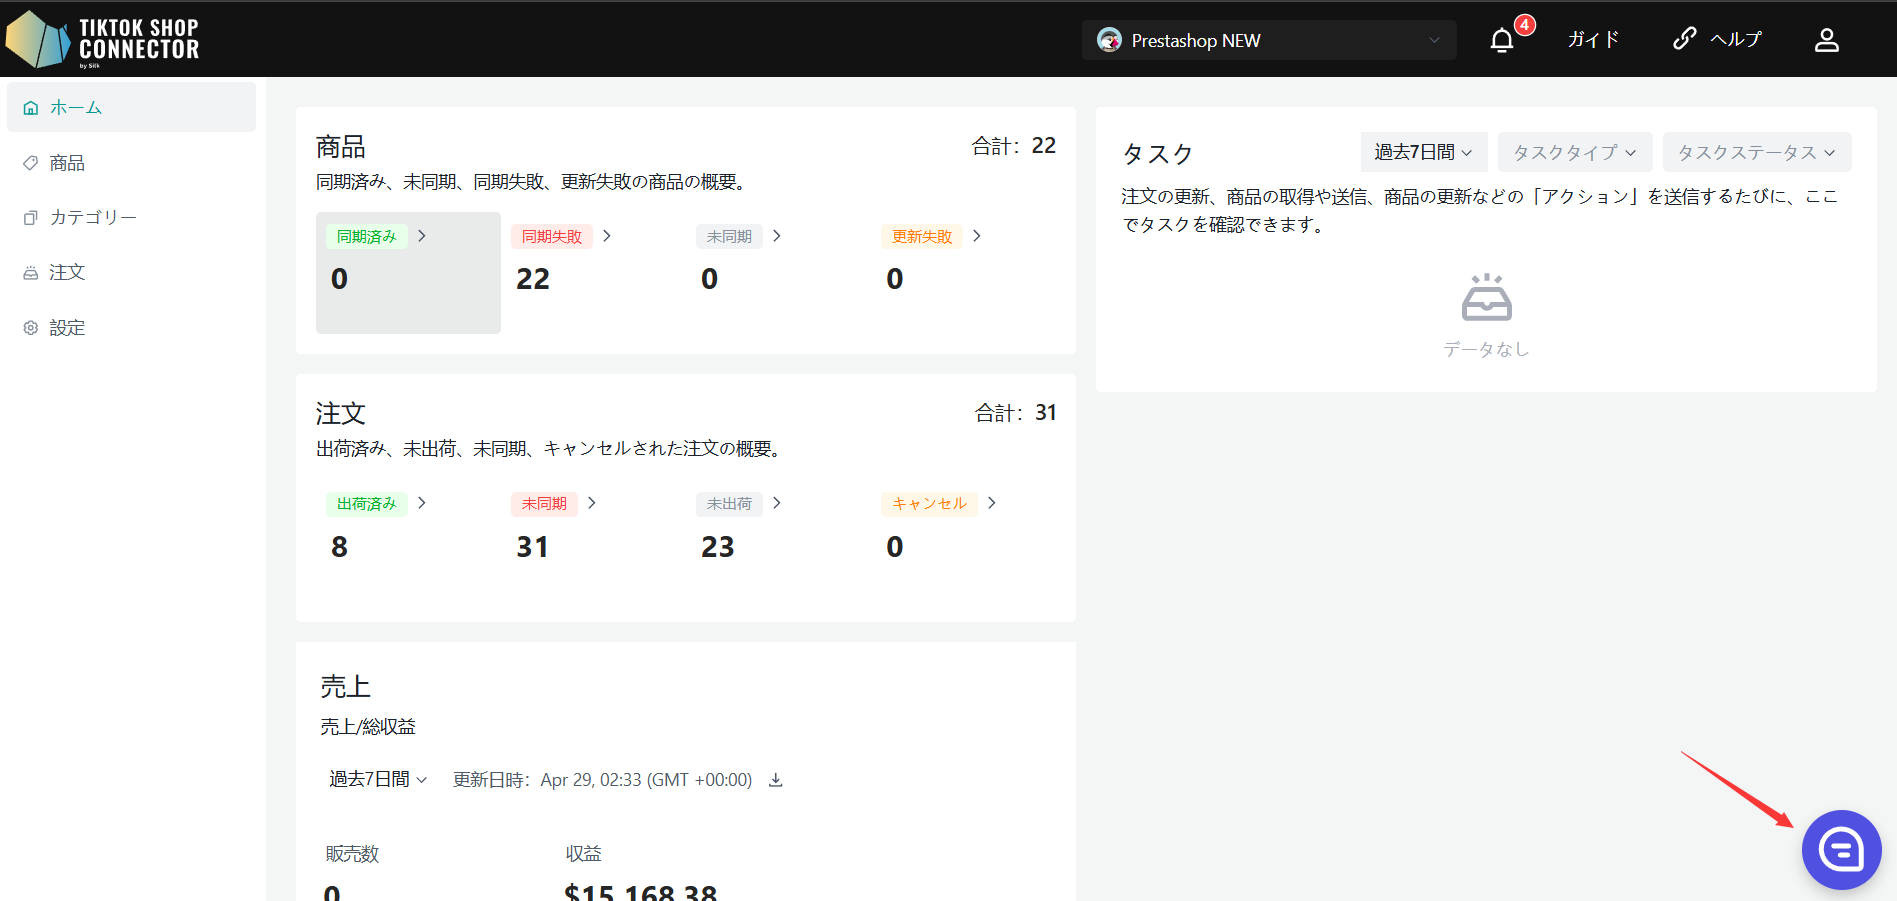Change the 過去7日間 period in 売上 section
Viewport: 1897px width, 901px height.
[x=378, y=780]
